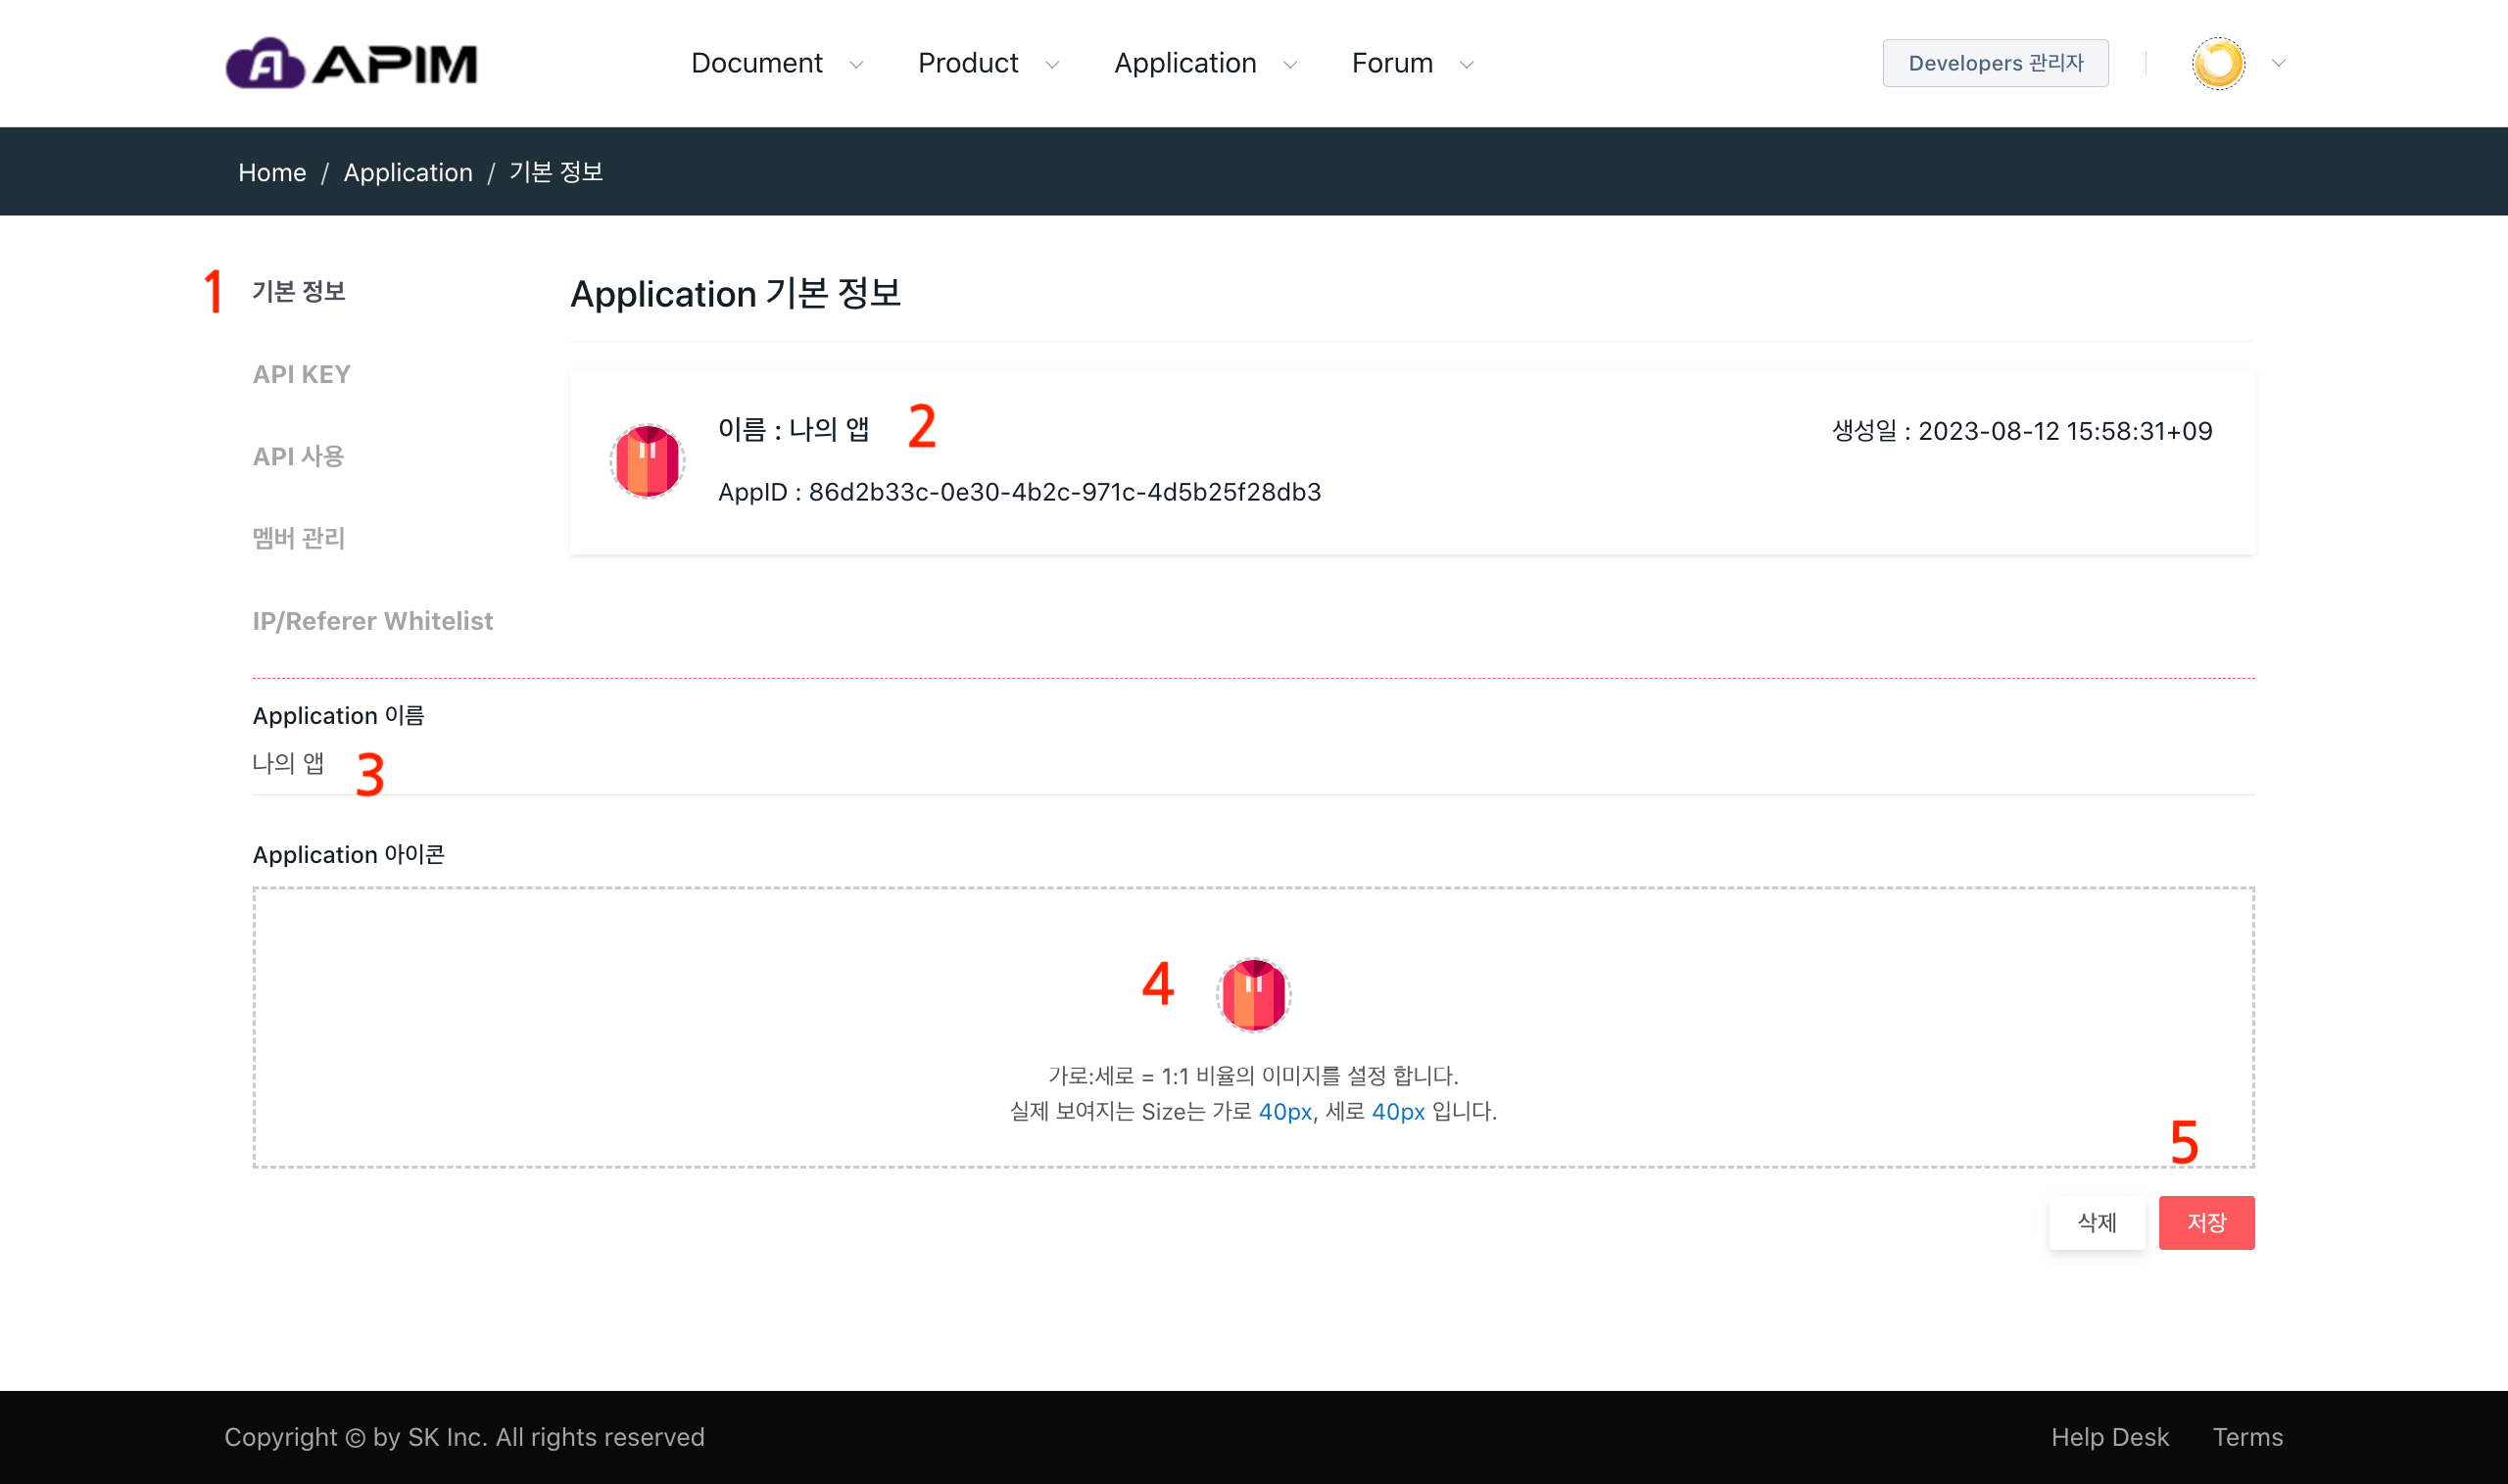This screenshot has height=1484, width=2508.
Task: Open the API KEY sidebar section
Action: point(301,374)
